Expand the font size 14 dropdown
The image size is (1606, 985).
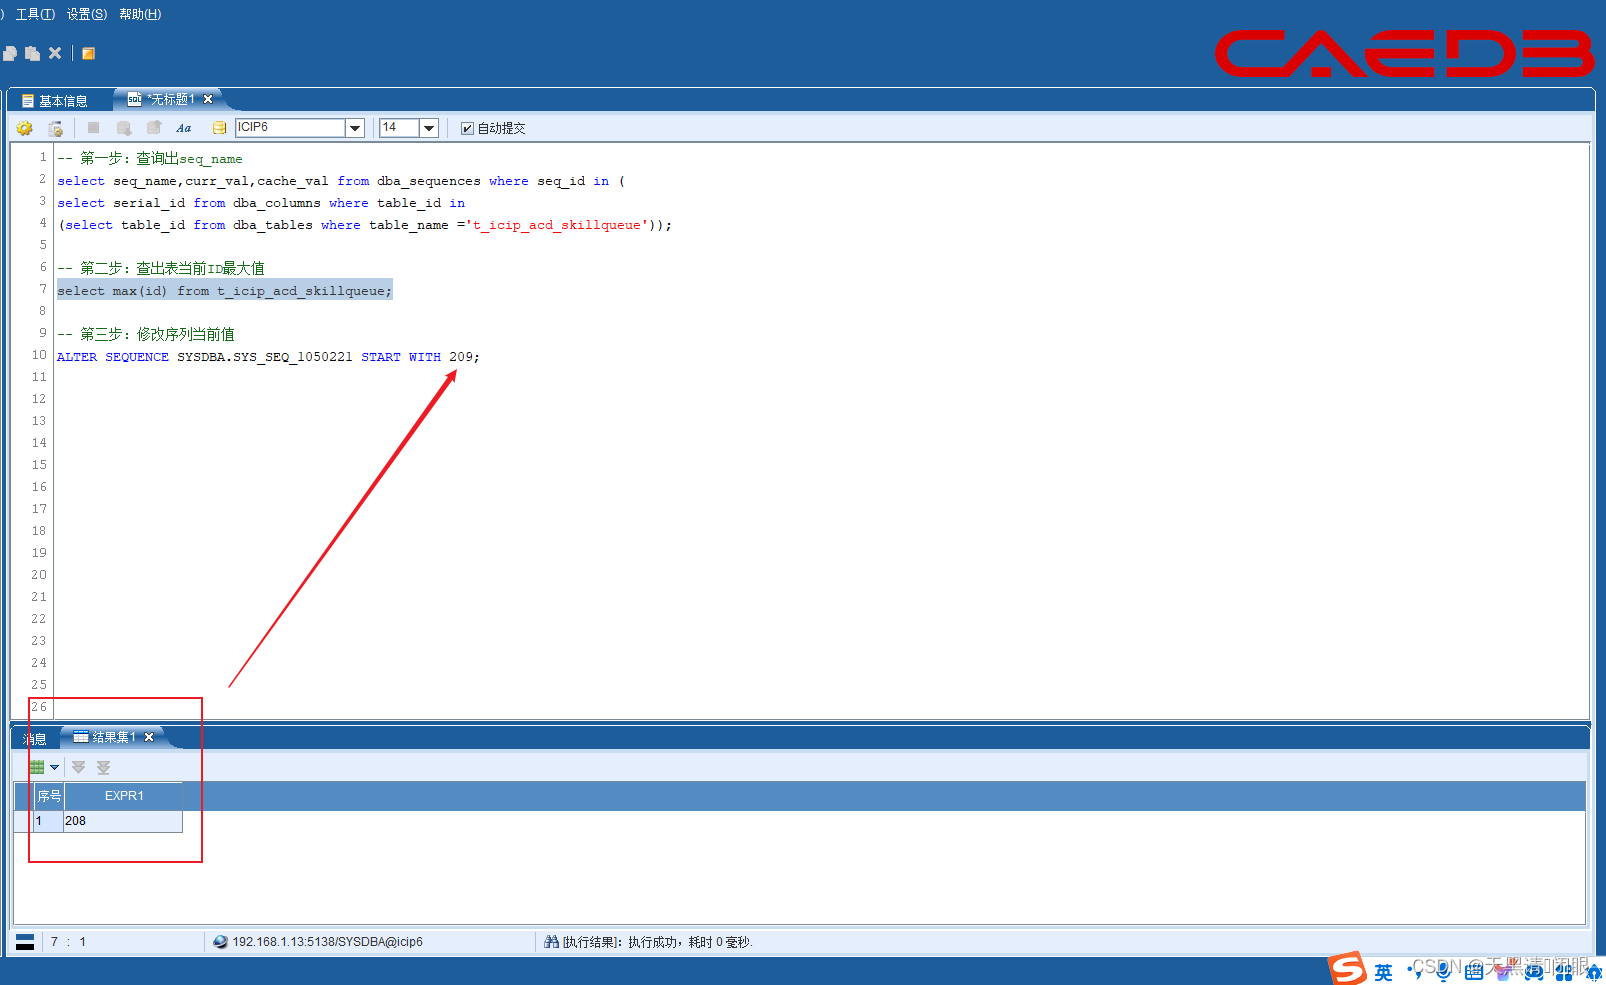pos(429,128)
